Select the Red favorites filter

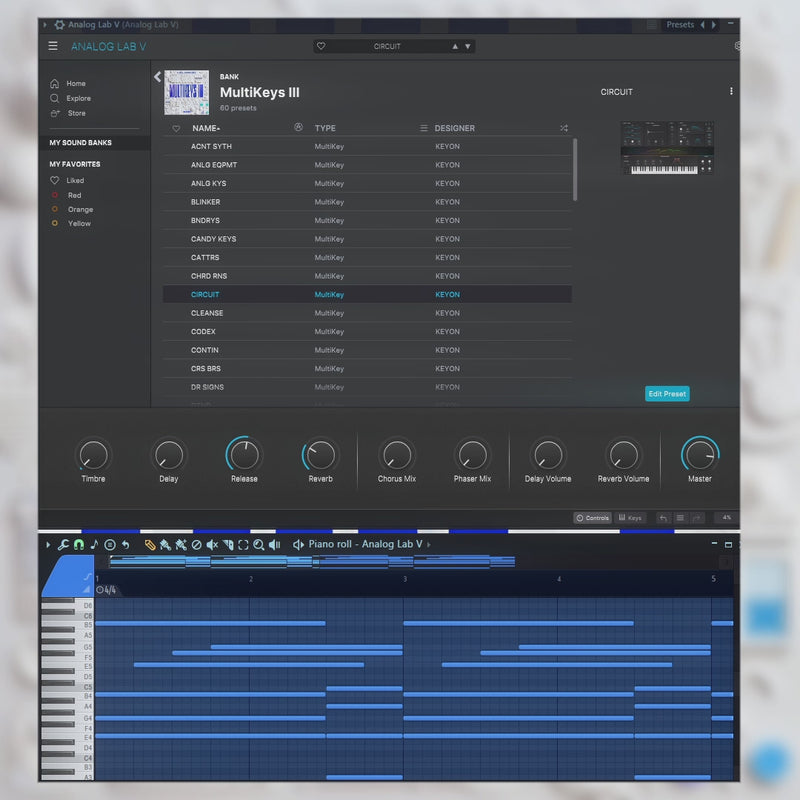coord(74,194)
